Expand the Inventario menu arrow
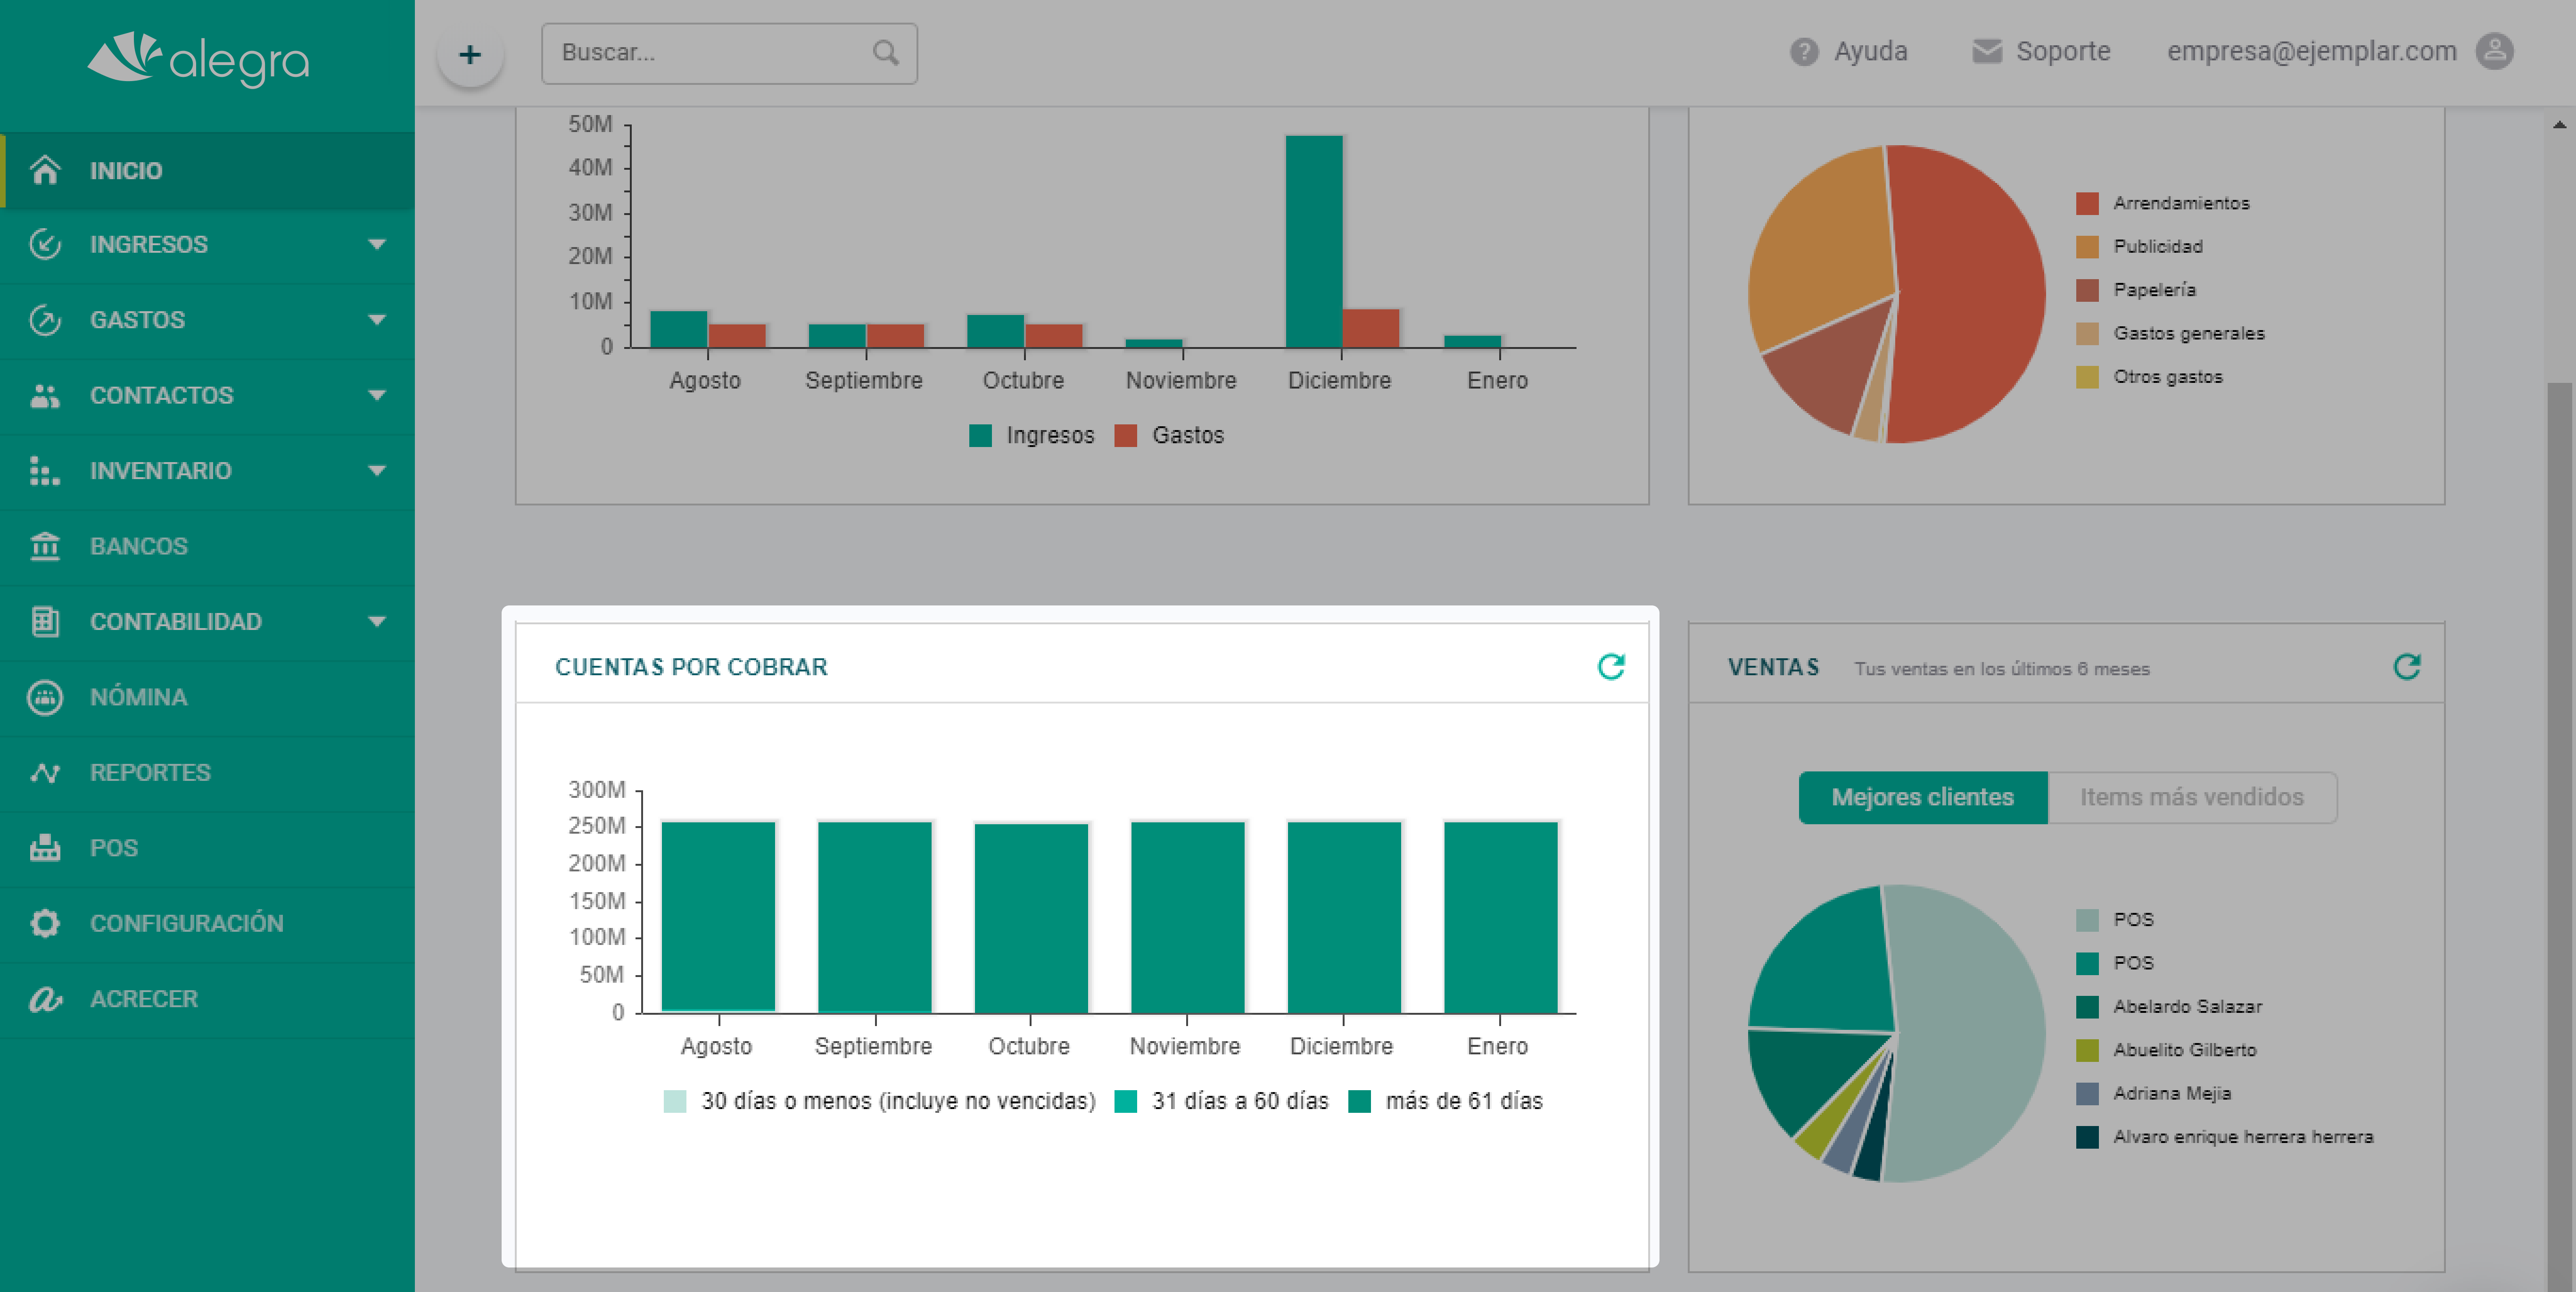Image resolution: width=2576 pixels, height=1292 pixels. point(377,470)
